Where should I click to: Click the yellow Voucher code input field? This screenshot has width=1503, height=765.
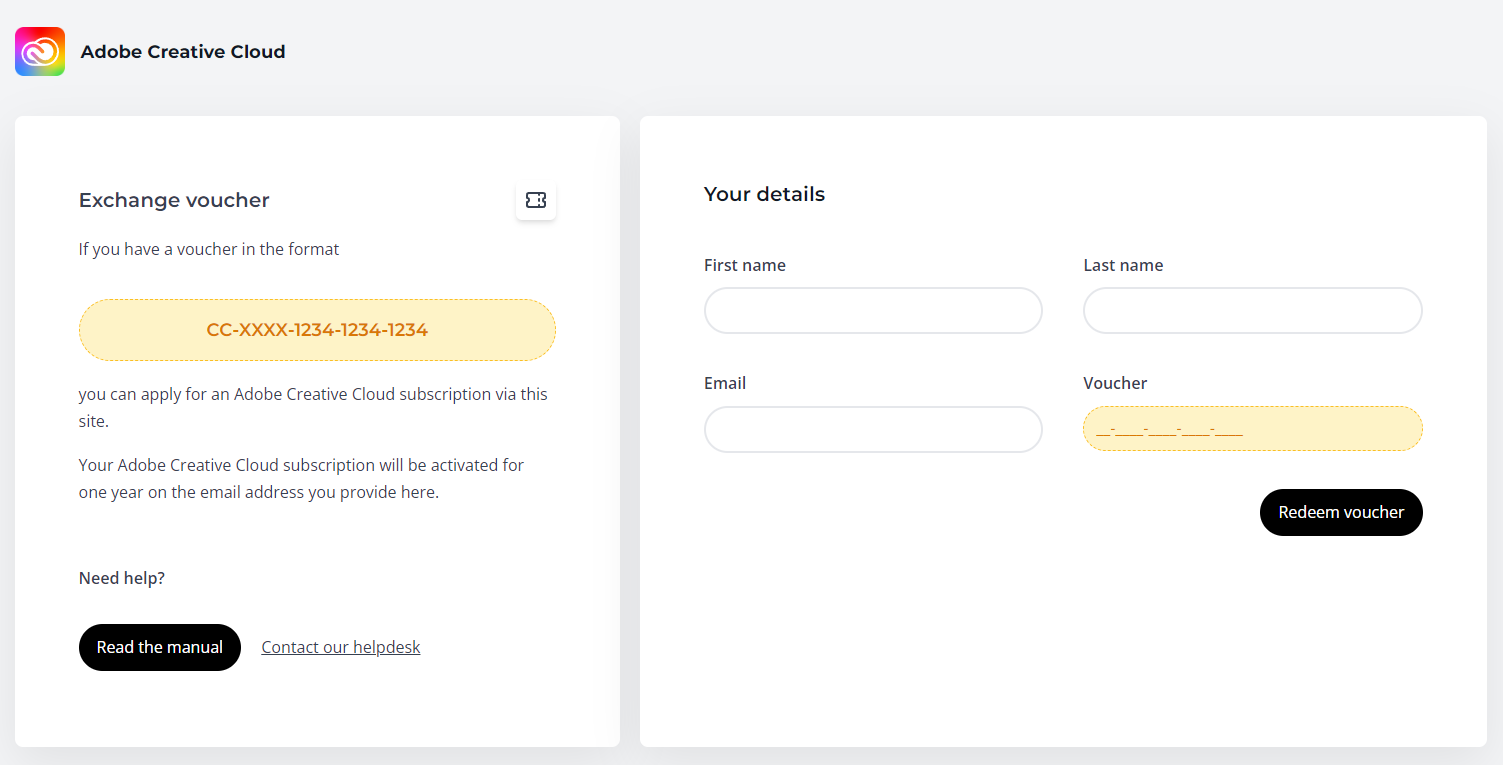[x=1253, y=429]
